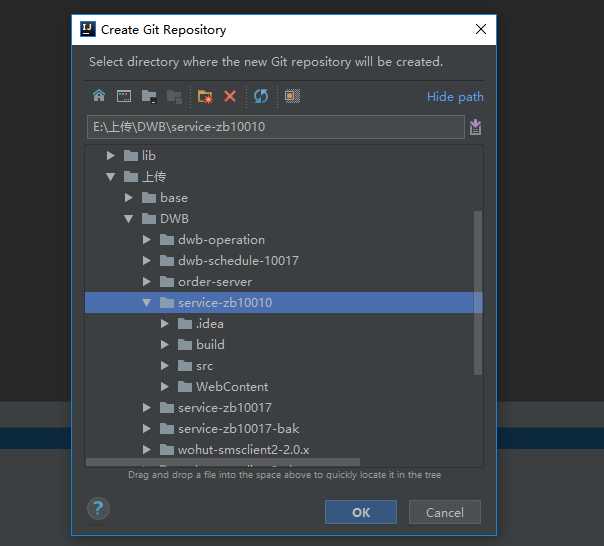Click the horizontal scrollbar of the tree
The image size is (604, 546).
[x=223, y=462]
